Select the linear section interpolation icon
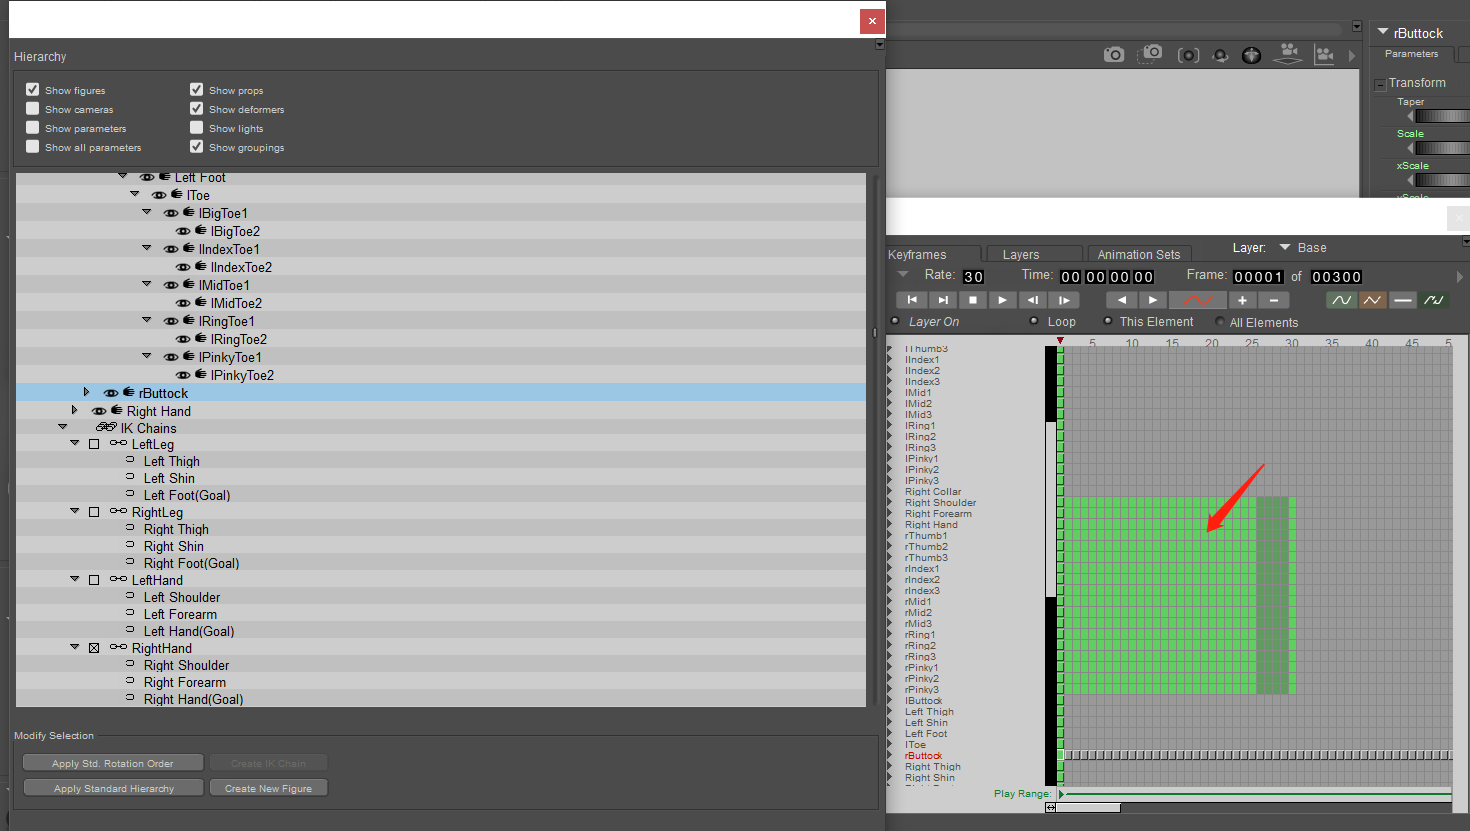The width and height of the screenshot is (1470, 831). [x=1371, y=299]
